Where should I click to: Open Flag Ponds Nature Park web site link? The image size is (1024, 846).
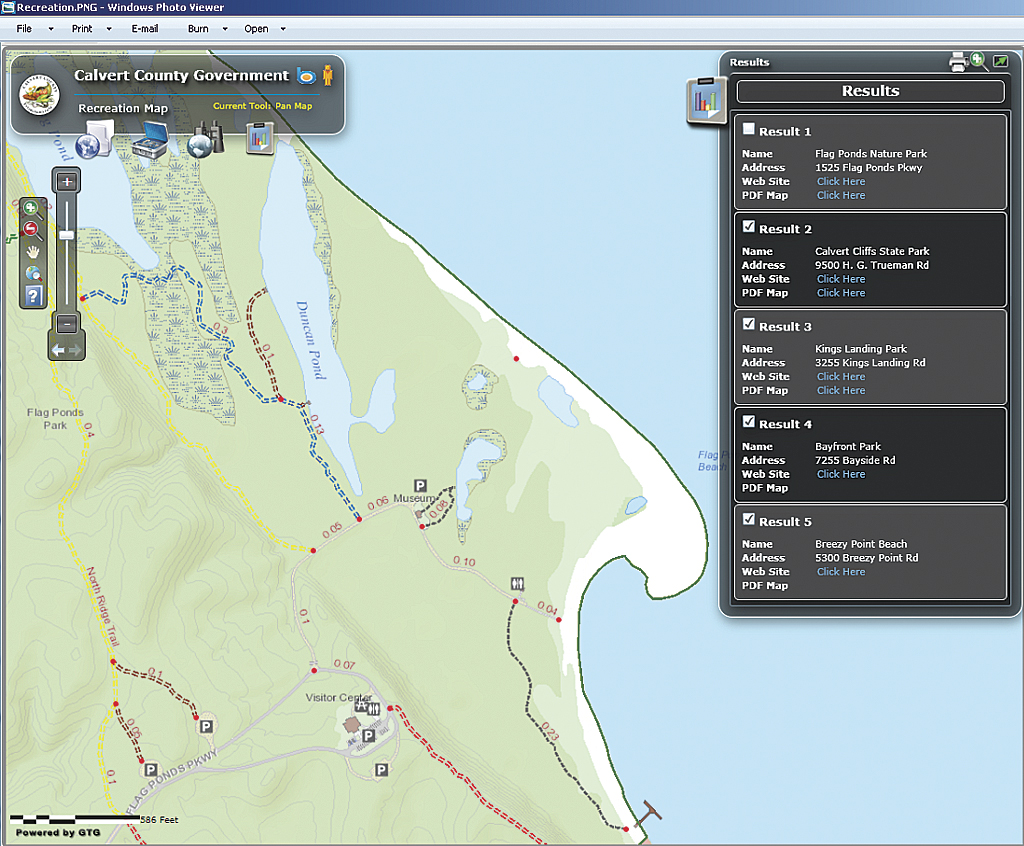840,182
